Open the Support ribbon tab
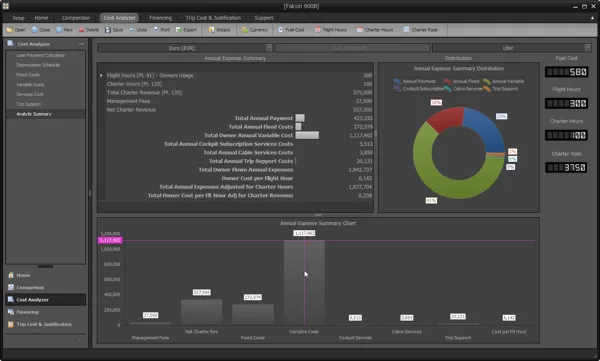This screenshot has width=600, height=361. click(x=264, y=18)
